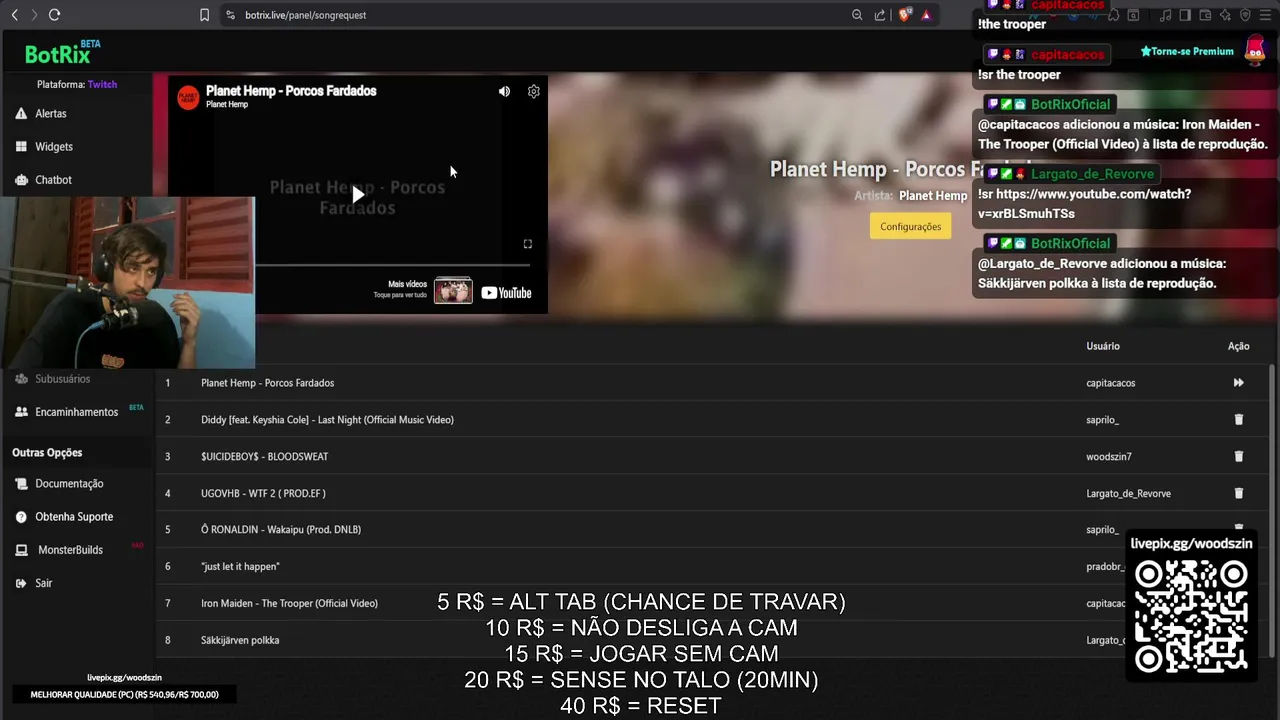
Task: Click user capitacacos in row 1
Action: [x=1110, y=383]
